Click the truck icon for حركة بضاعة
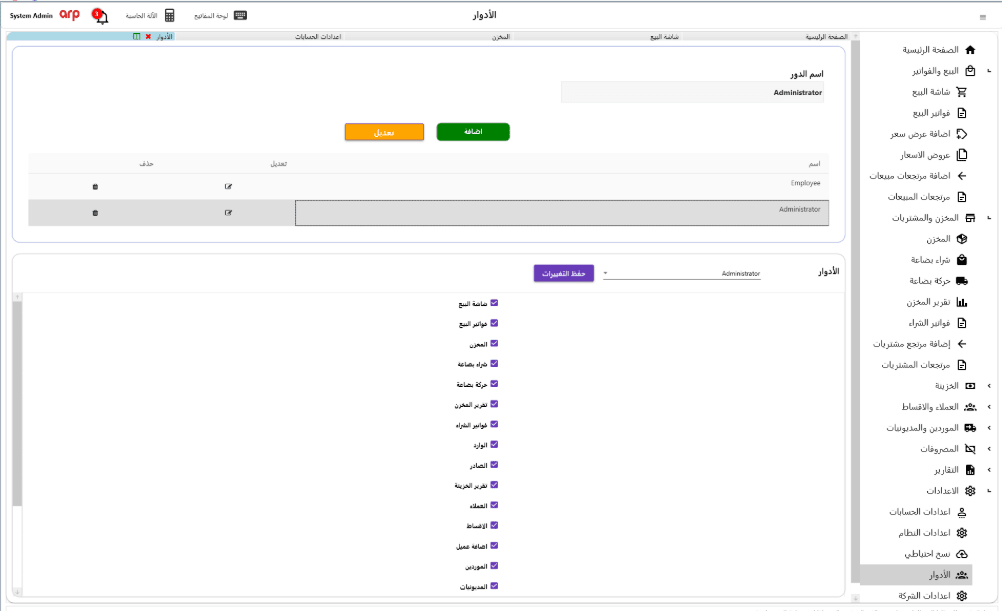The image size is (1002, 611). [962, 281]
